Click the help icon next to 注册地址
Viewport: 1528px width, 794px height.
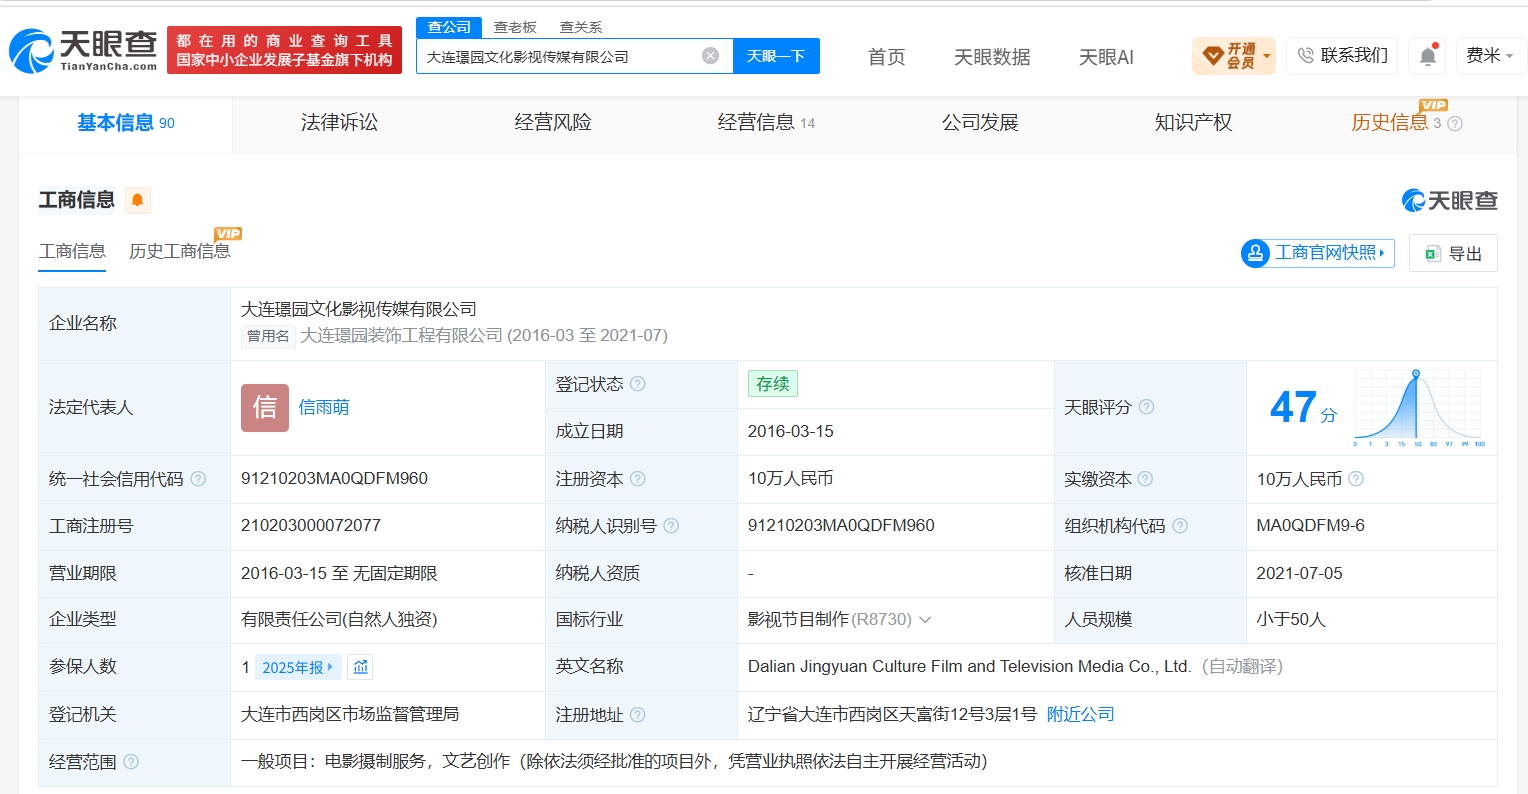pos(638,715)
